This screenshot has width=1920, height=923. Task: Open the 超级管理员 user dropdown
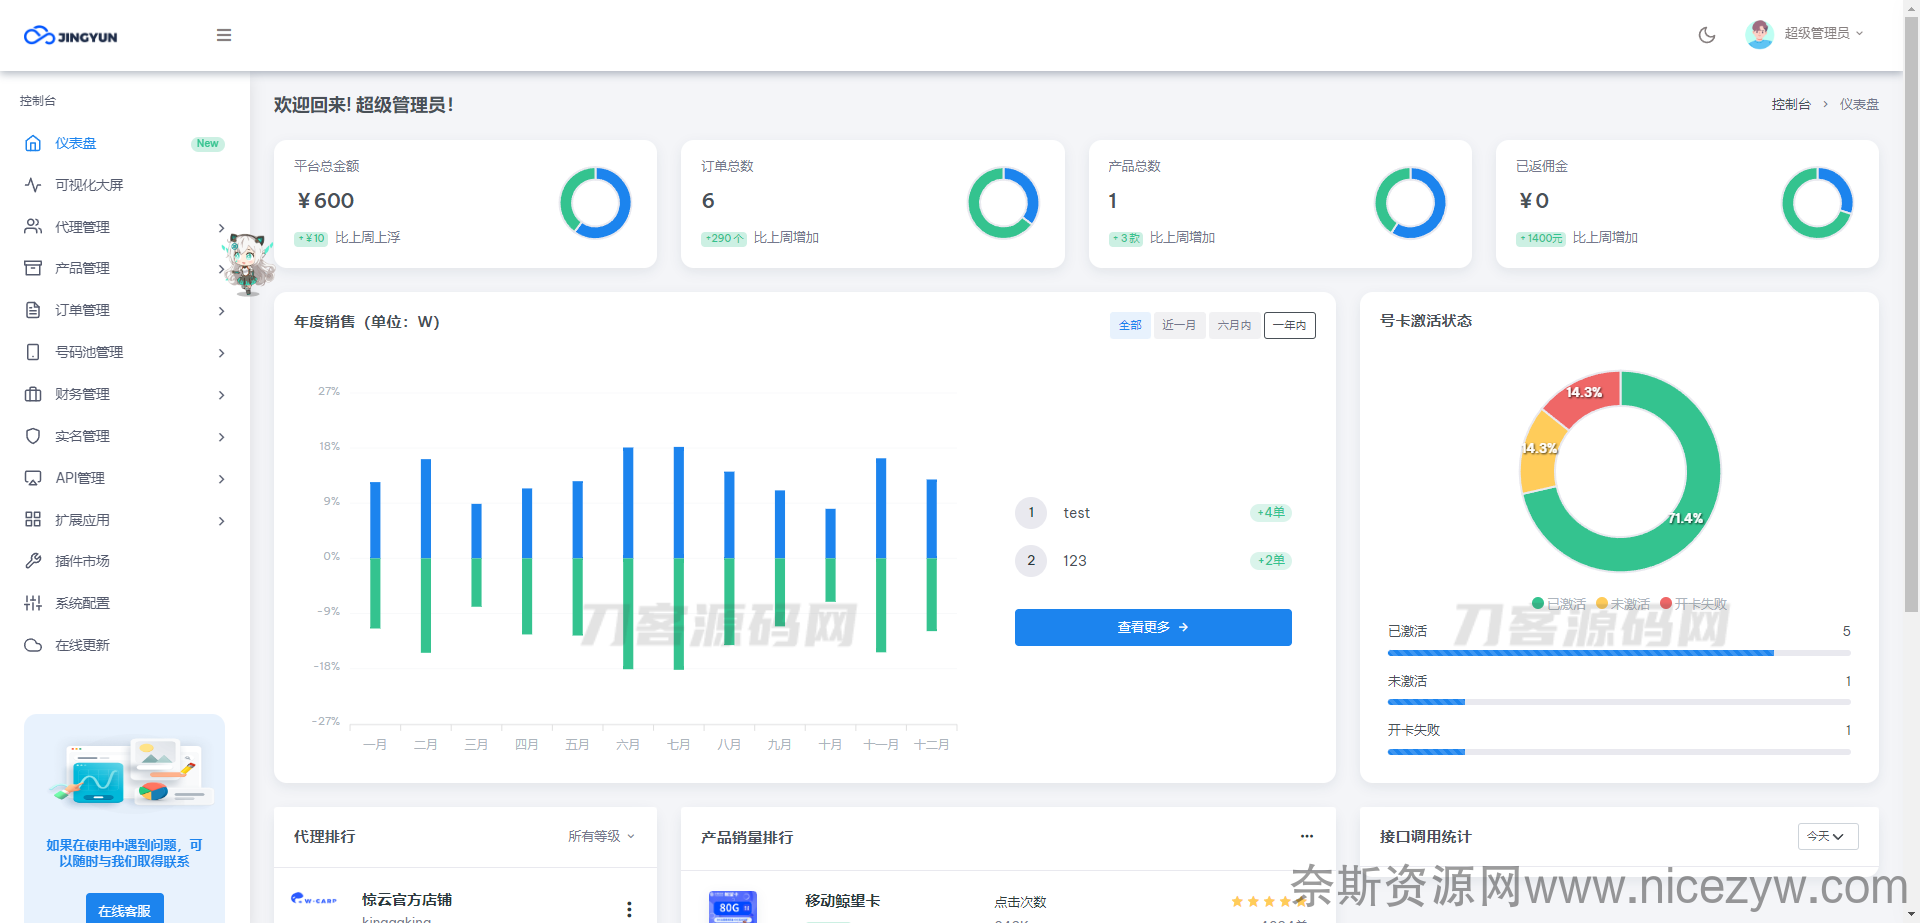click(1805, 34)
